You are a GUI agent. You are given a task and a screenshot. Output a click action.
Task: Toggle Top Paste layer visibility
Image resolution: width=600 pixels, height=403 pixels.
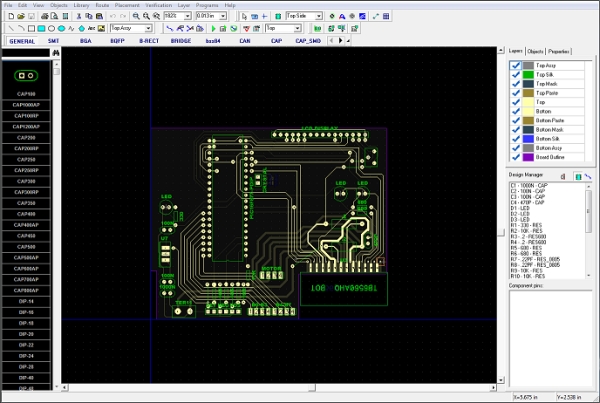click(x=515, y=93)
